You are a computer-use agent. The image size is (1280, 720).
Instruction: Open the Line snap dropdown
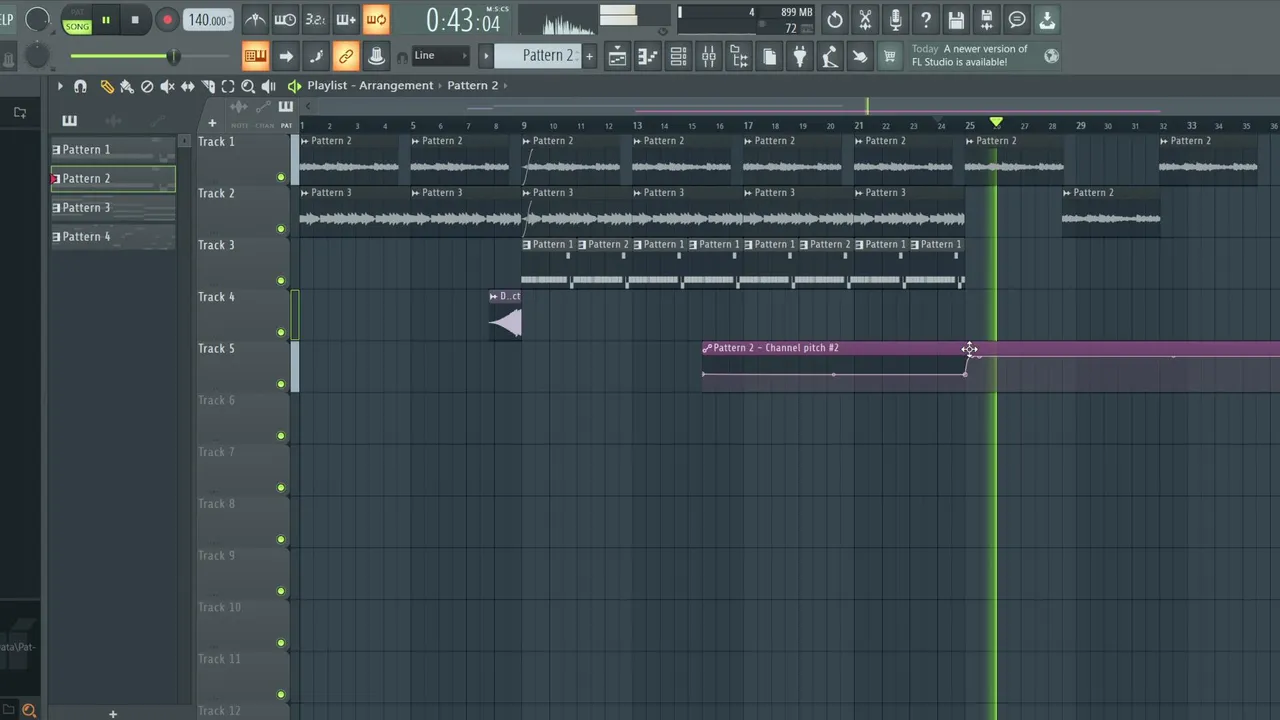[x=440, y=56]
